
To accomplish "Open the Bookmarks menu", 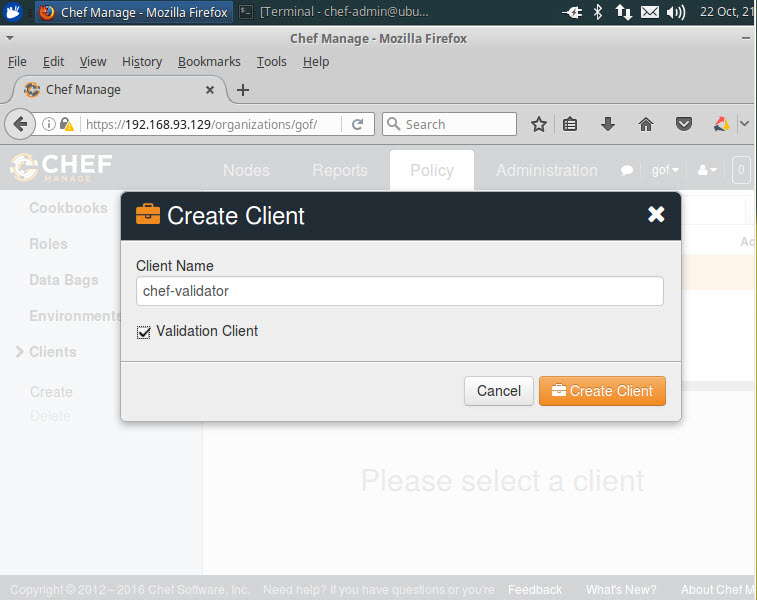I will click(209, 62).
